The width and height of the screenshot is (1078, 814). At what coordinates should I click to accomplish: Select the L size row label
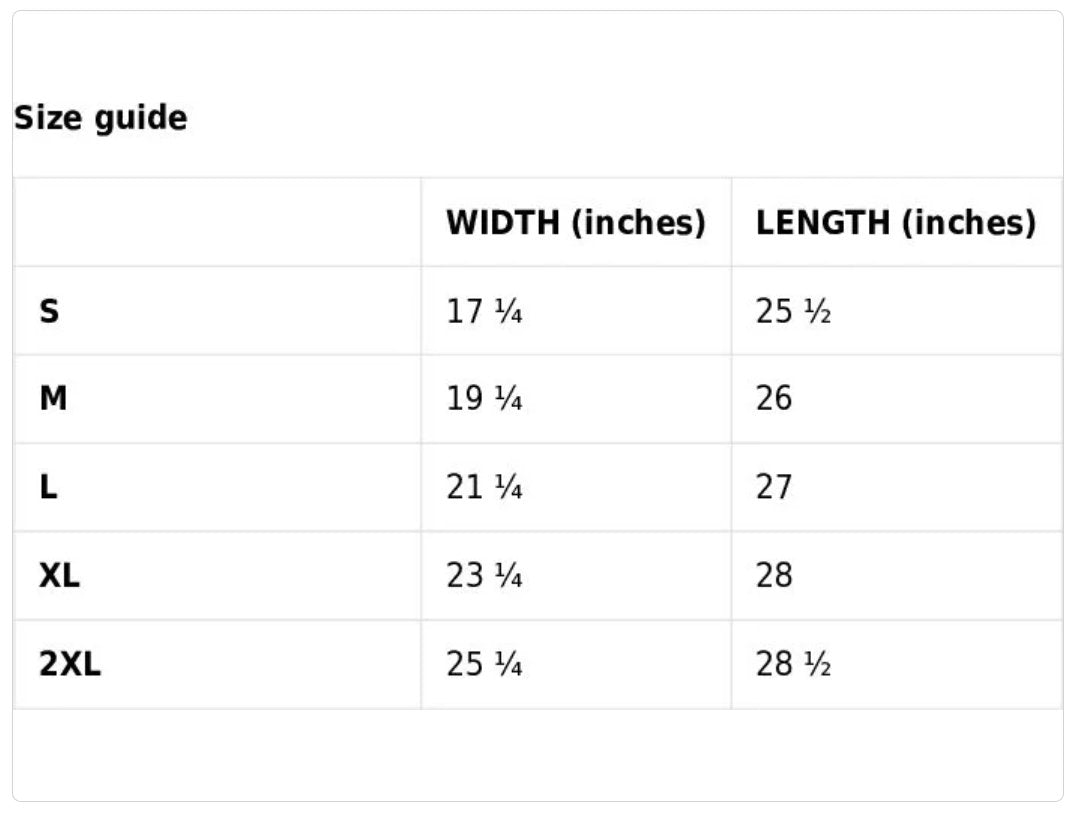tap(48, 488)
